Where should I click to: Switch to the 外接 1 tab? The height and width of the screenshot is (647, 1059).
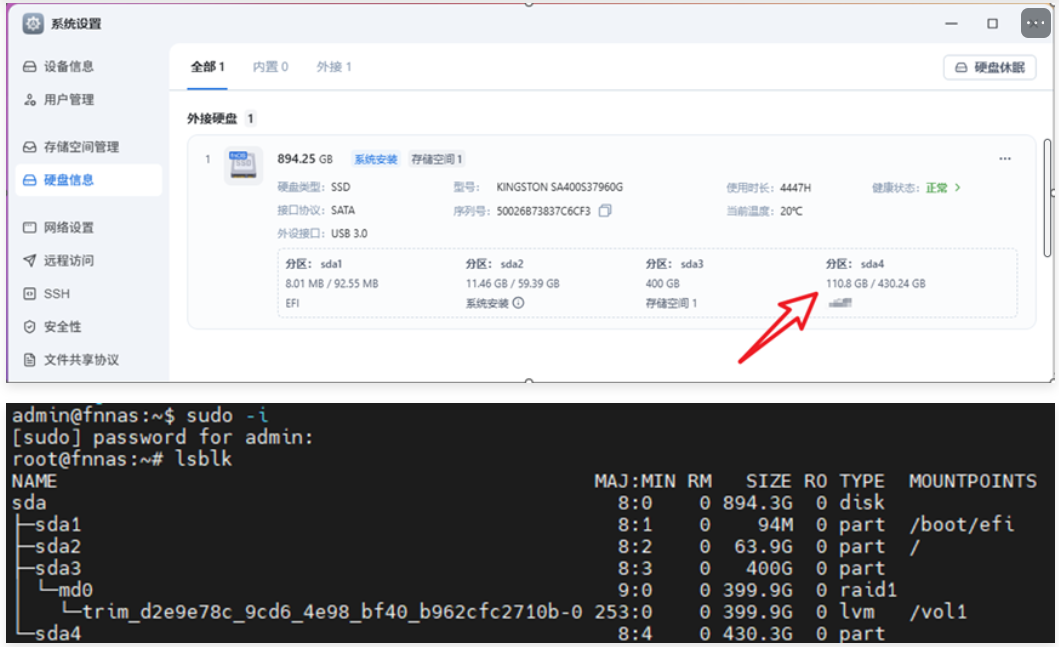(334, 67)
